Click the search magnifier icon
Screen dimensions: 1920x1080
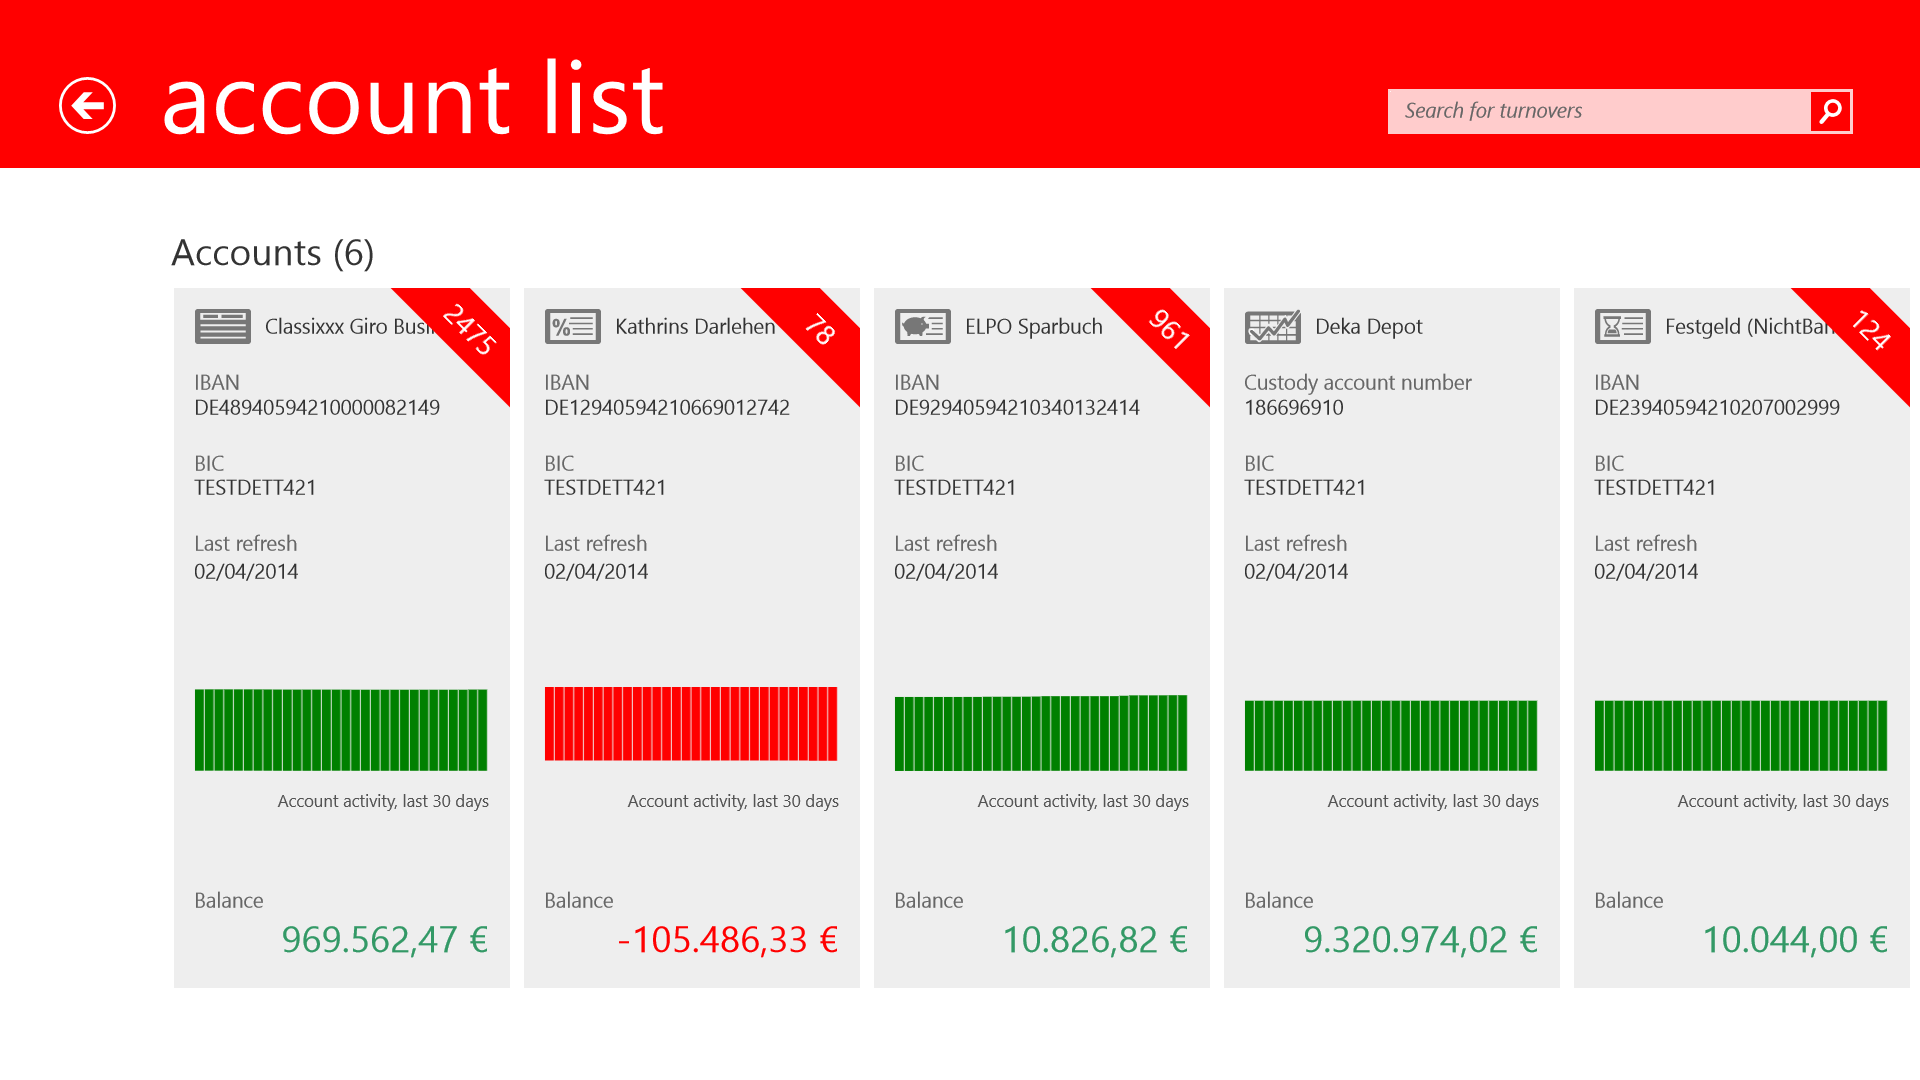point(1830,111)
